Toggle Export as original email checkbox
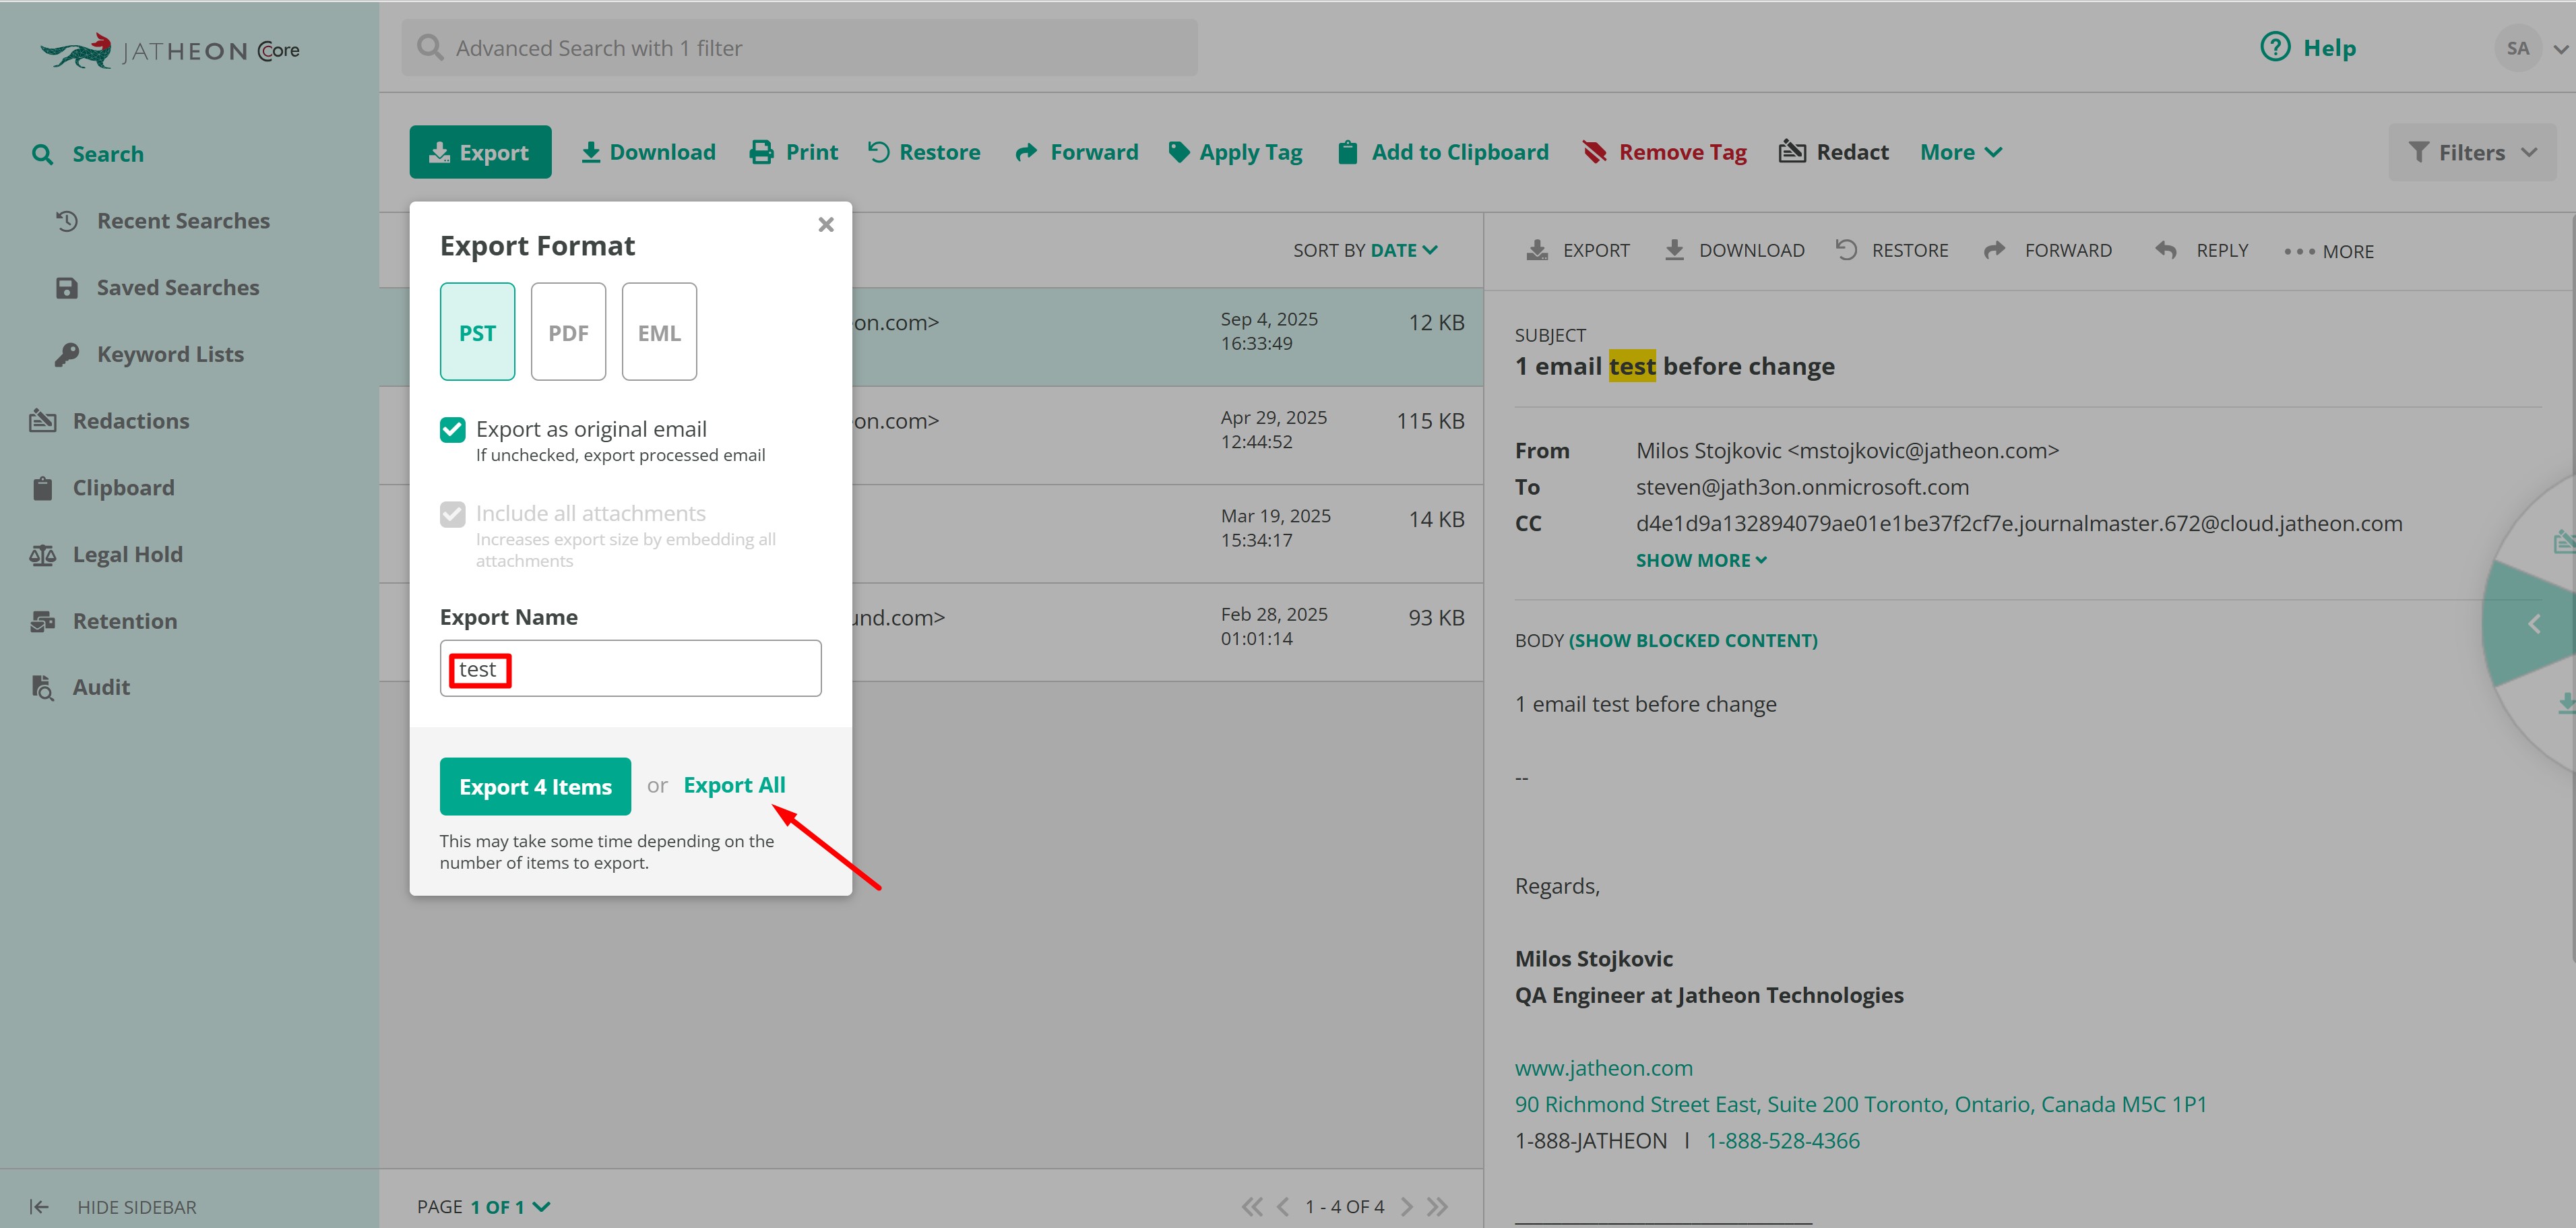This screenshot has width=2576, height=1228. (452, 430)
